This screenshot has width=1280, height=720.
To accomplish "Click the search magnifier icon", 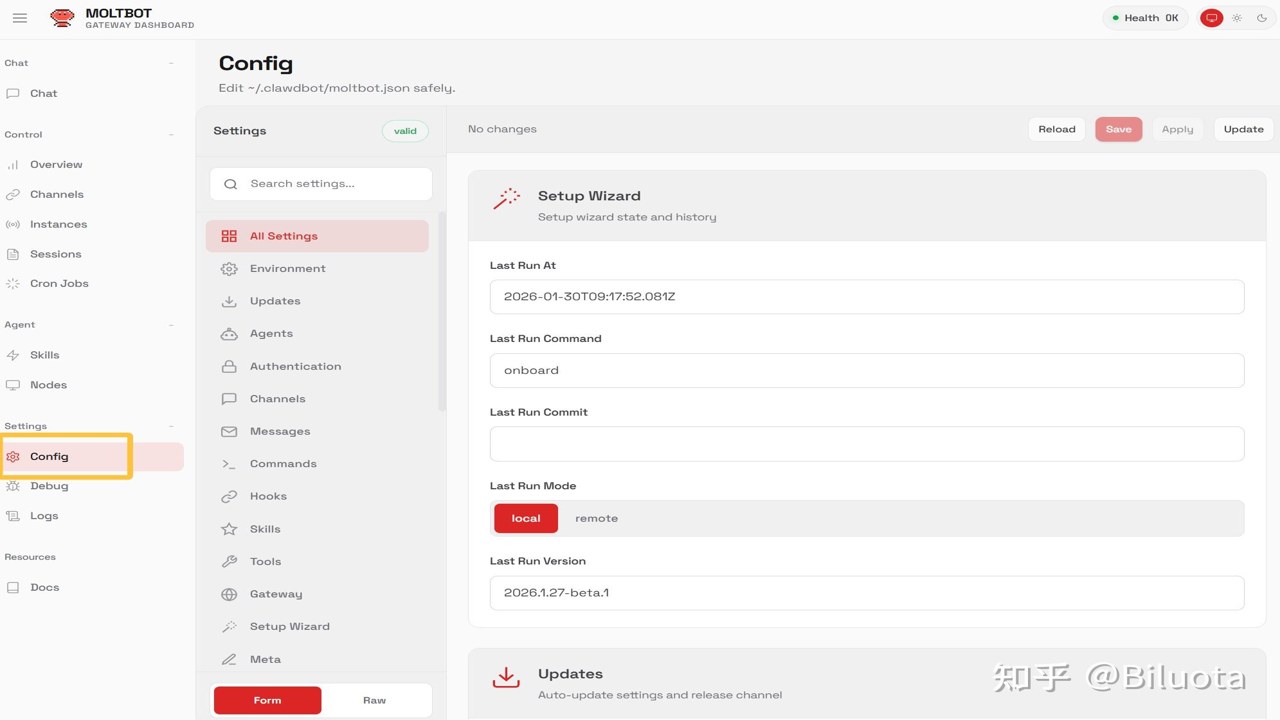I will click(231, 184).
